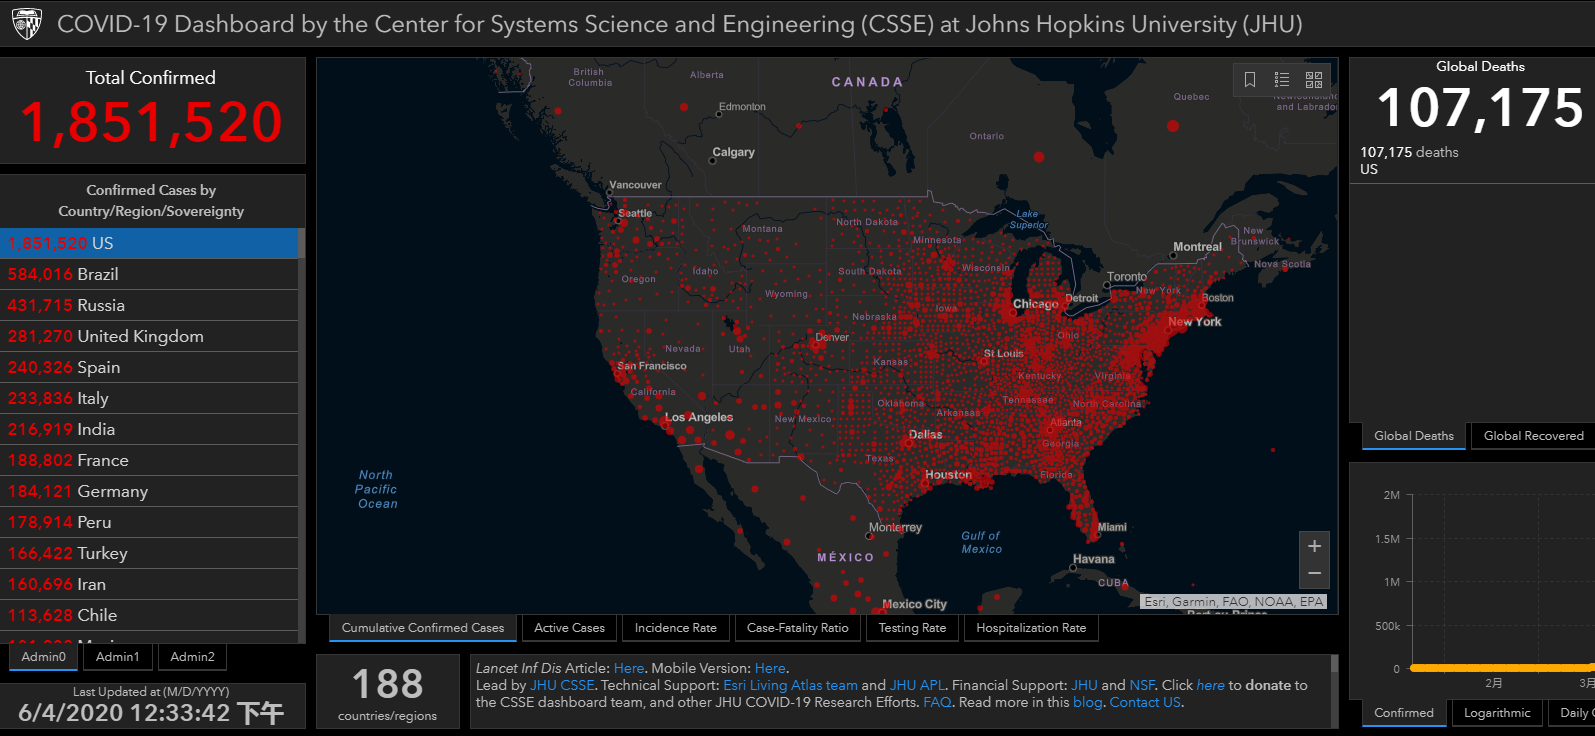Click the Total Confirmed count 1,851,520
Image resolution: width=1595 pixels, height=736 pixels.
pyautogui.click(x=151, y=122)
